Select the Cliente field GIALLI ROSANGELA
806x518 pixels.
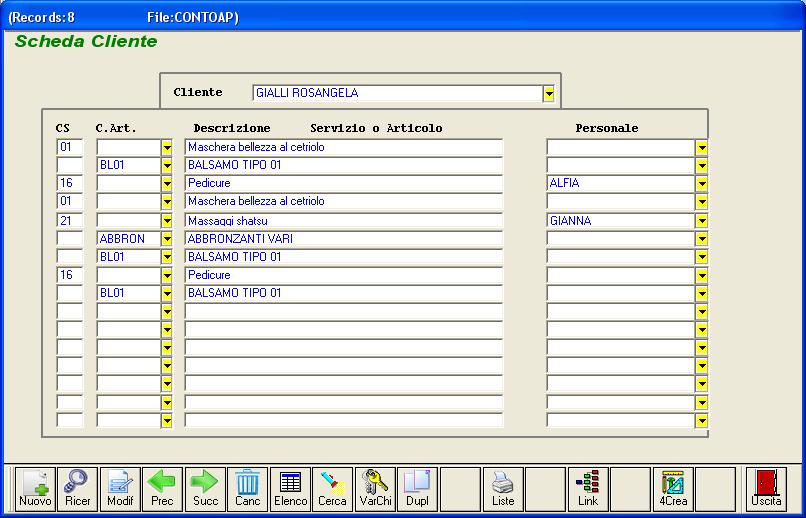[x=398, y=94]
